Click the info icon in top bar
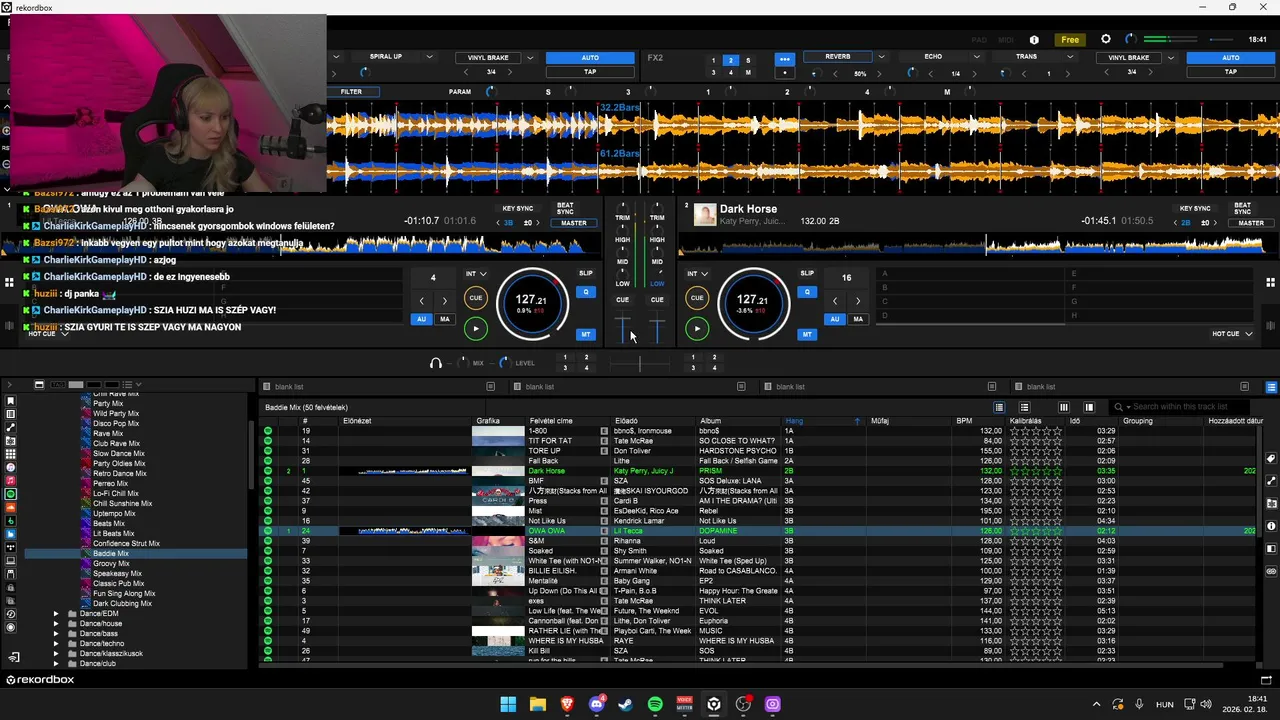The height and width of the screenshot is (720, 1280). (x=1034, y=40)
